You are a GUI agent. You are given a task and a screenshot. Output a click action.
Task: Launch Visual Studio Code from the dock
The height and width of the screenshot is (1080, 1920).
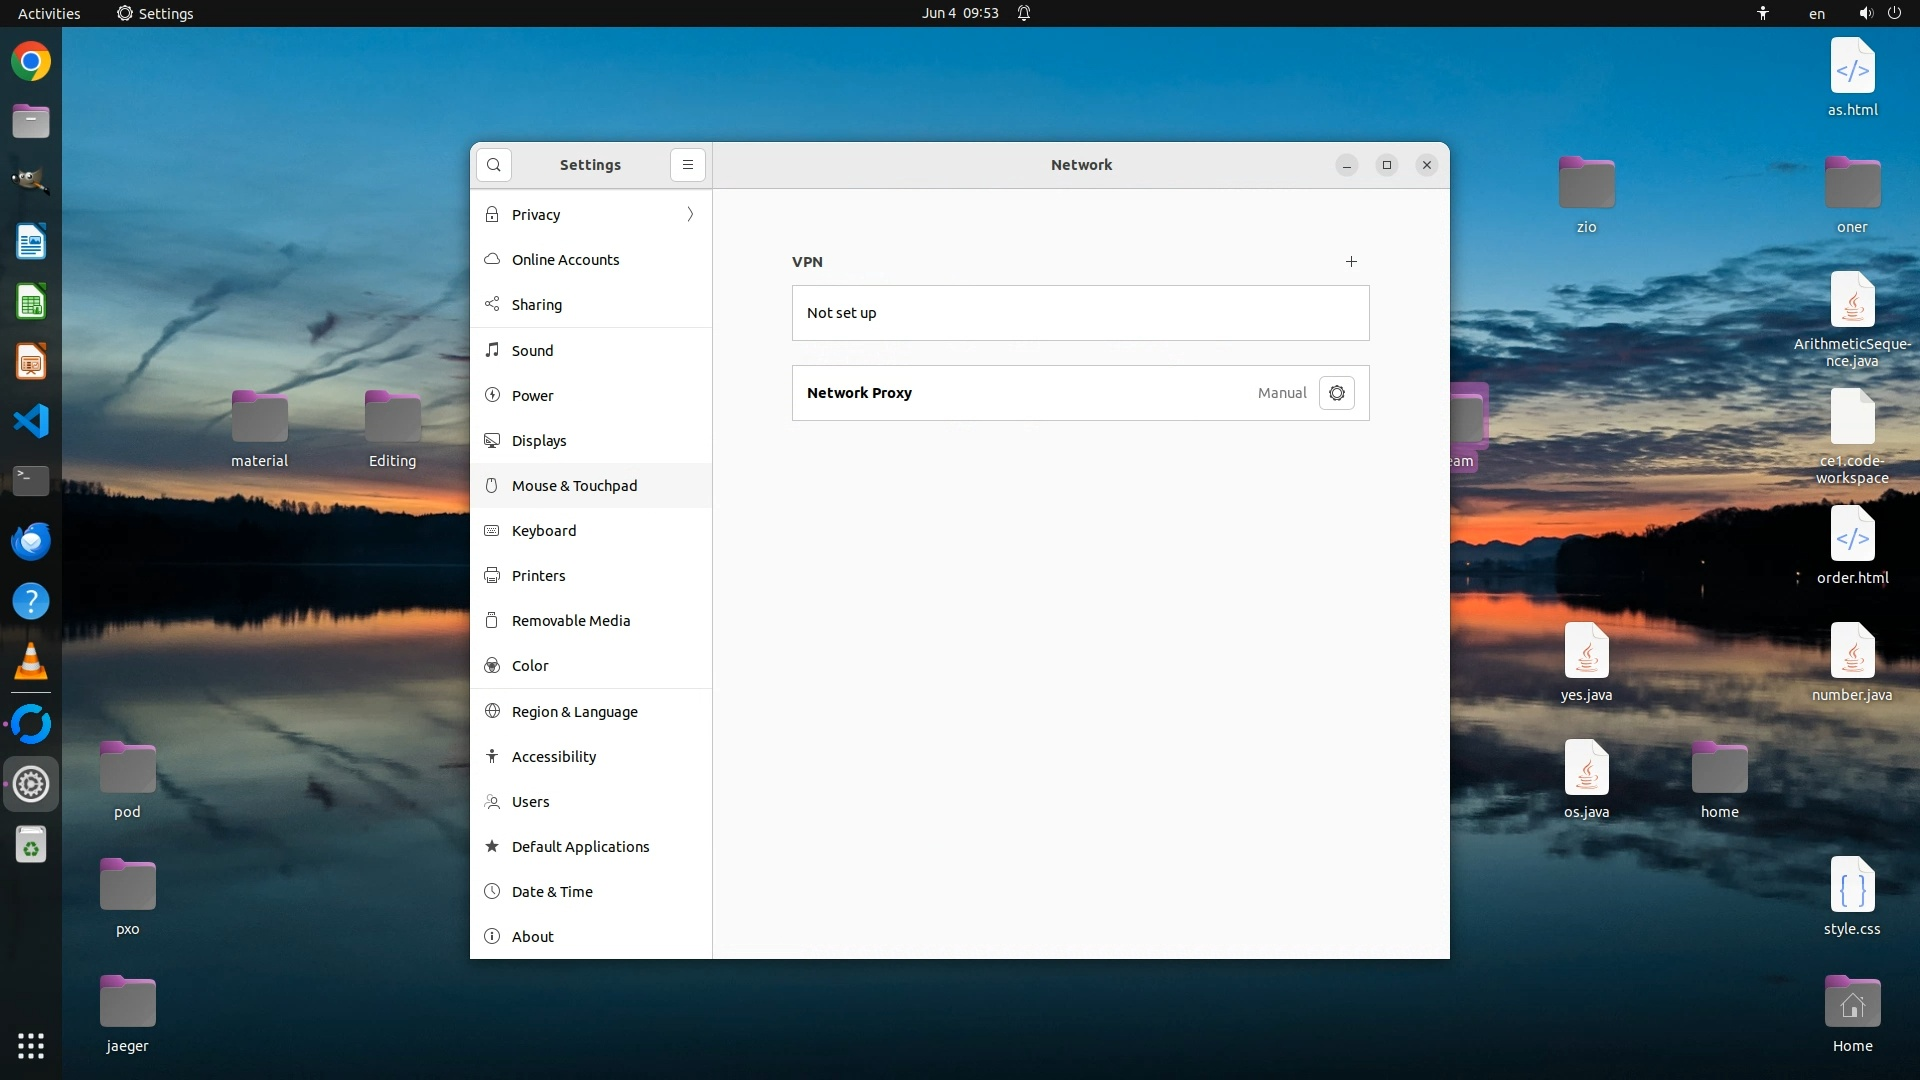point(31,421)
